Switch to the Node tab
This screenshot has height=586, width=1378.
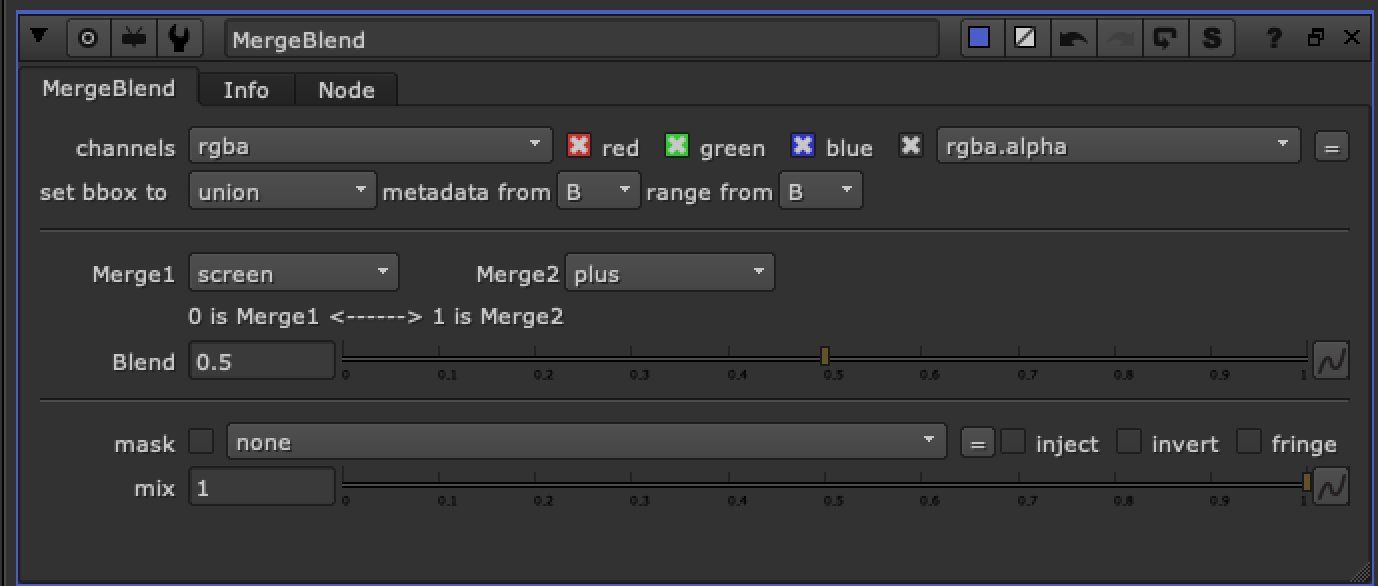coord(346,89)
